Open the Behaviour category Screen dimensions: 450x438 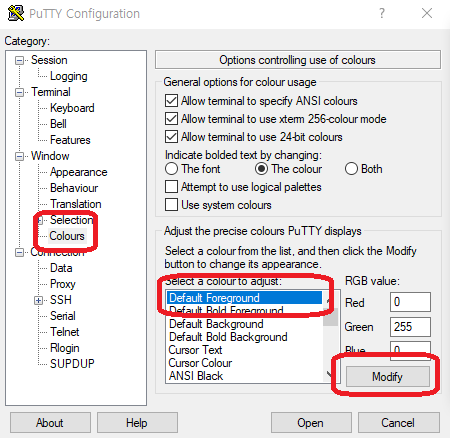(74, 188)
